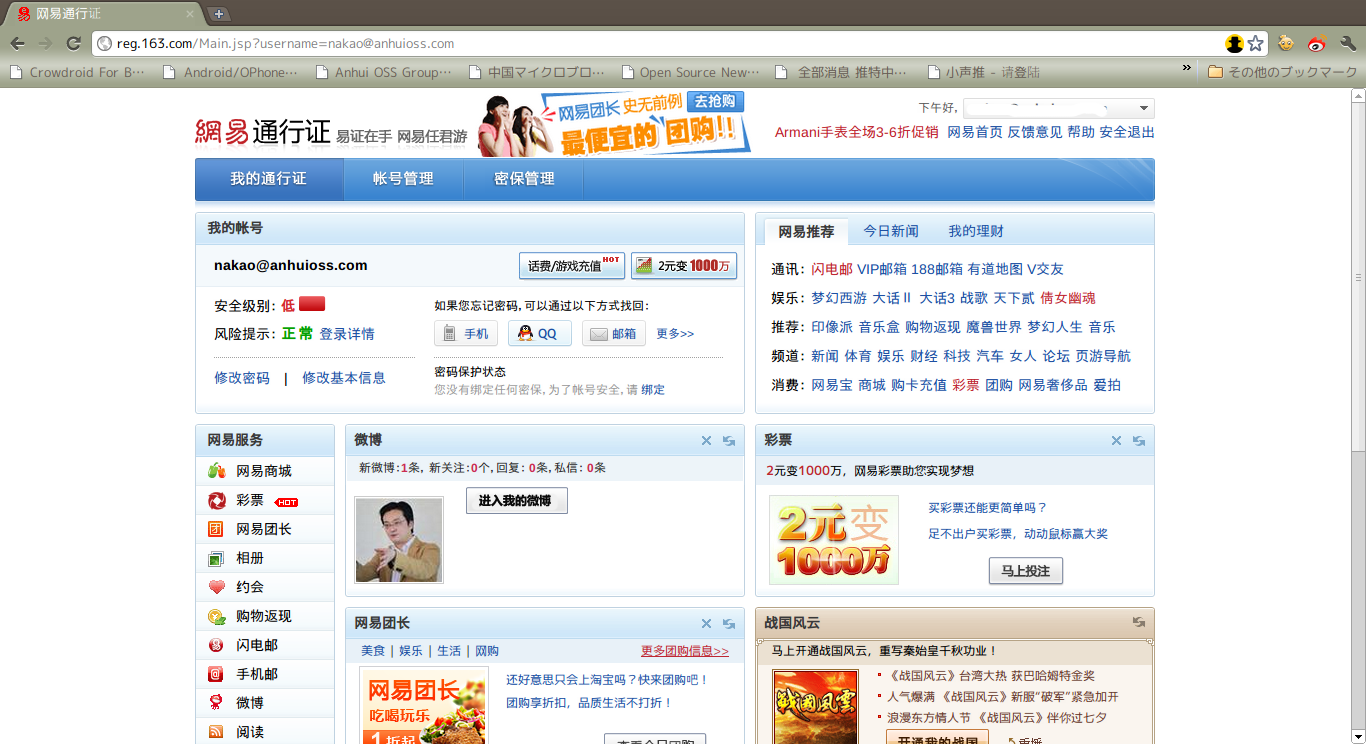The height and width of the screenshot is (744, 1366).
Task: Collapse the 网易团长 widget using its arrows icon
Action: [x=729, y=624]
